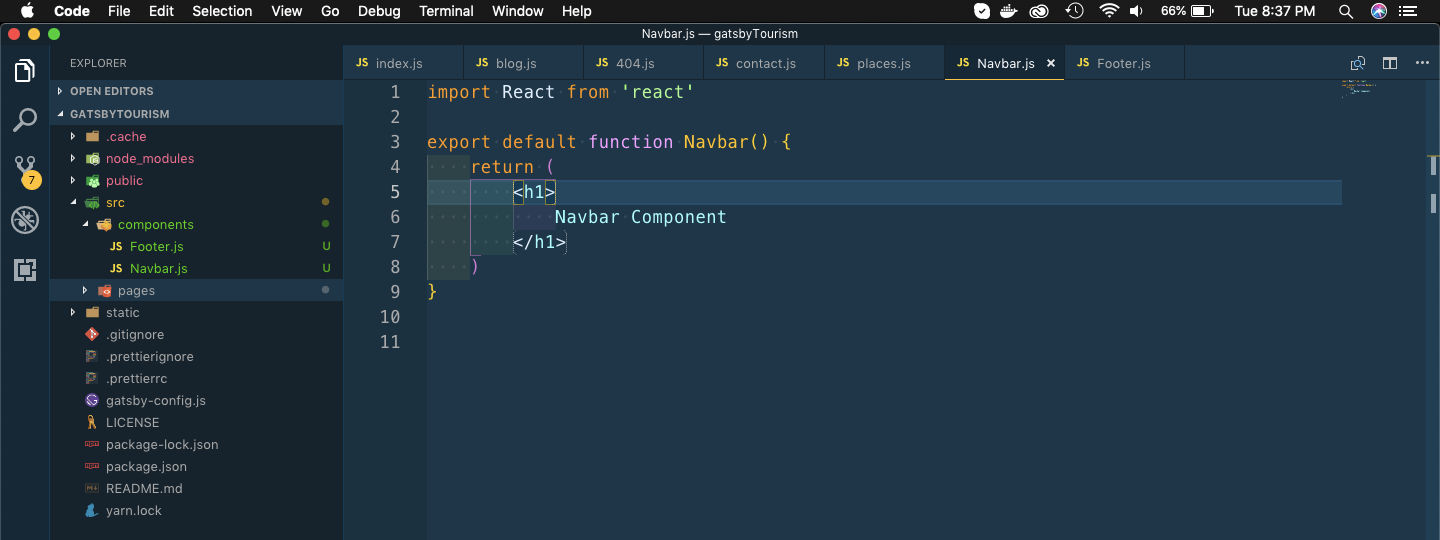
Task: Select the Navbar.js tab
Action: (1004, 62)
